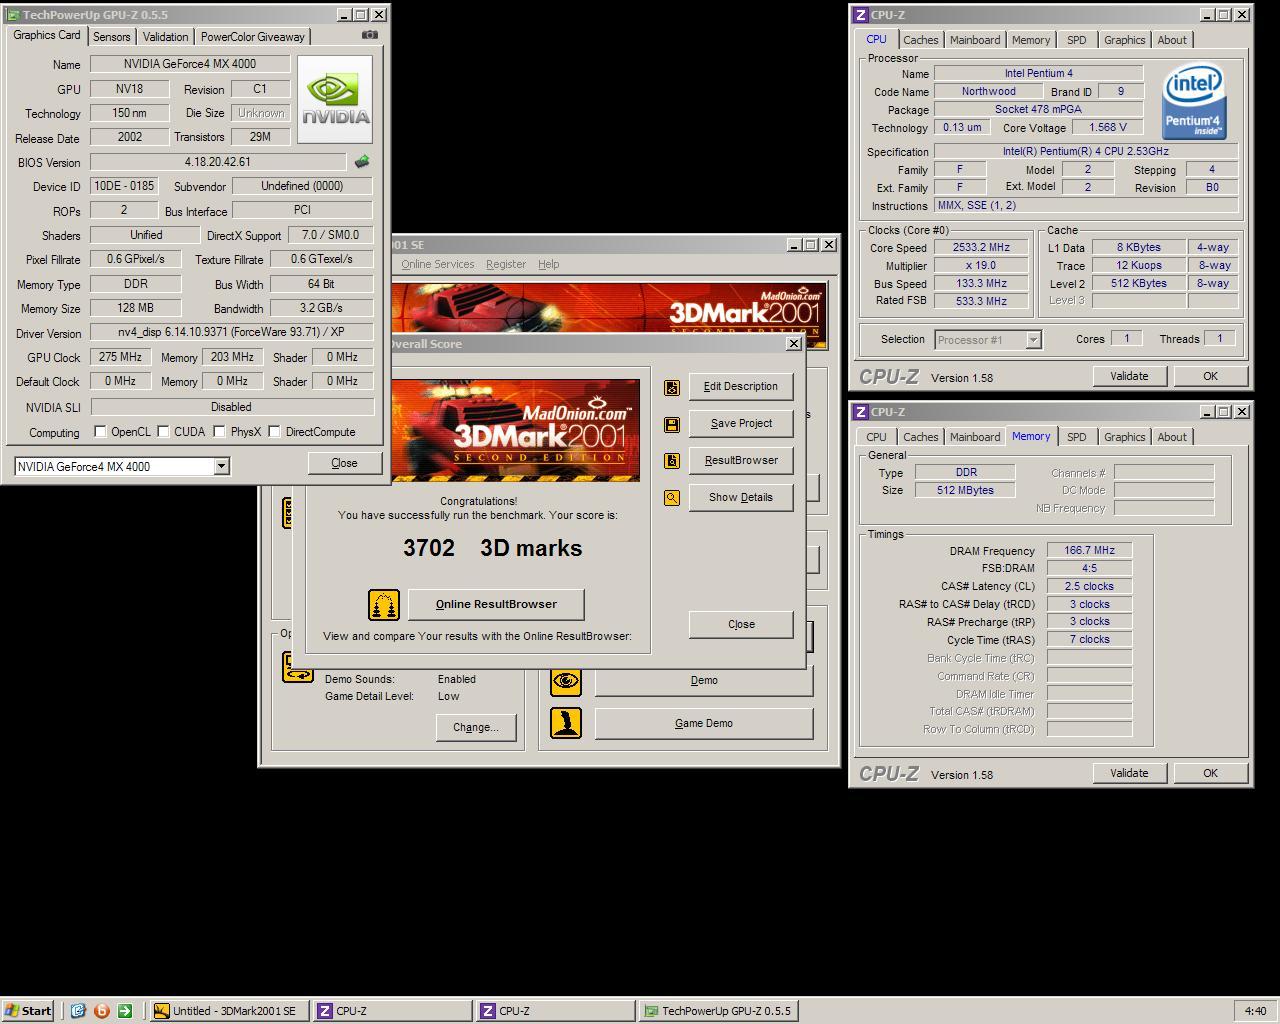Enable the DirectCompute checkbox
This screenshot has width=1280, height=1024.
pyautogui.click(x=274, y=432)
